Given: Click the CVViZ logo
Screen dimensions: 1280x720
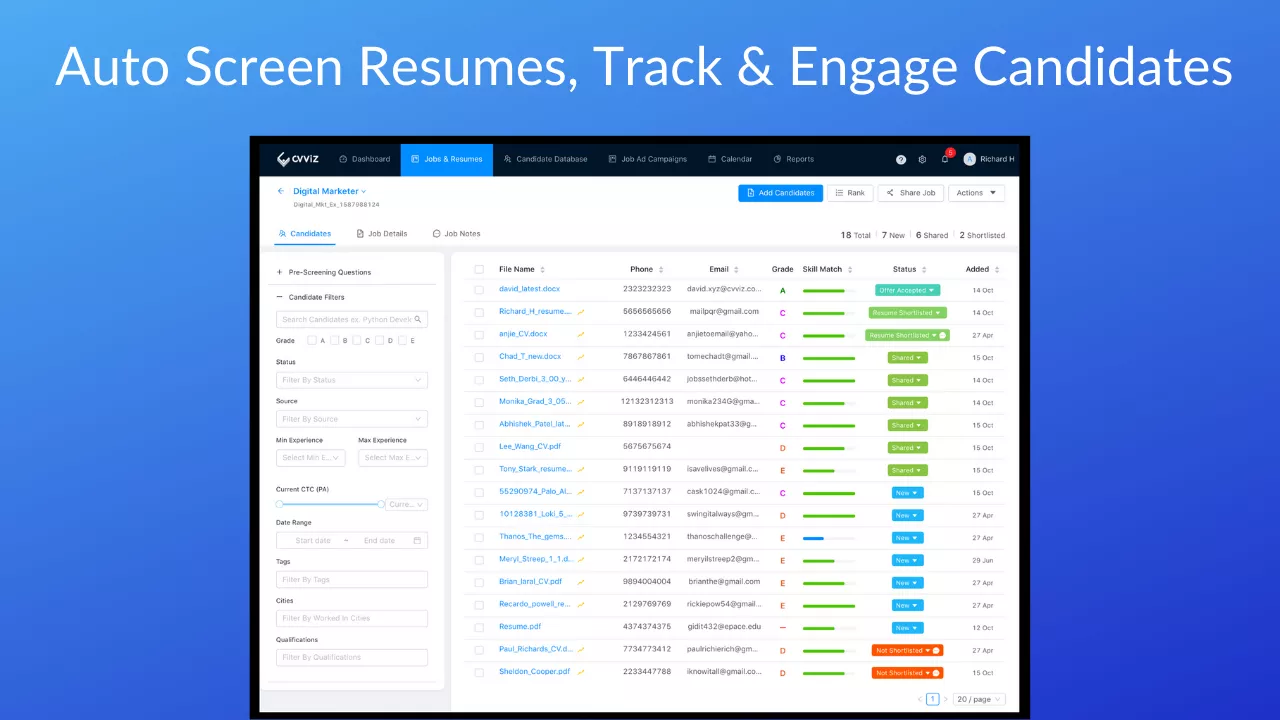Looking at the screenshot, I should click(x=298, y=159).
